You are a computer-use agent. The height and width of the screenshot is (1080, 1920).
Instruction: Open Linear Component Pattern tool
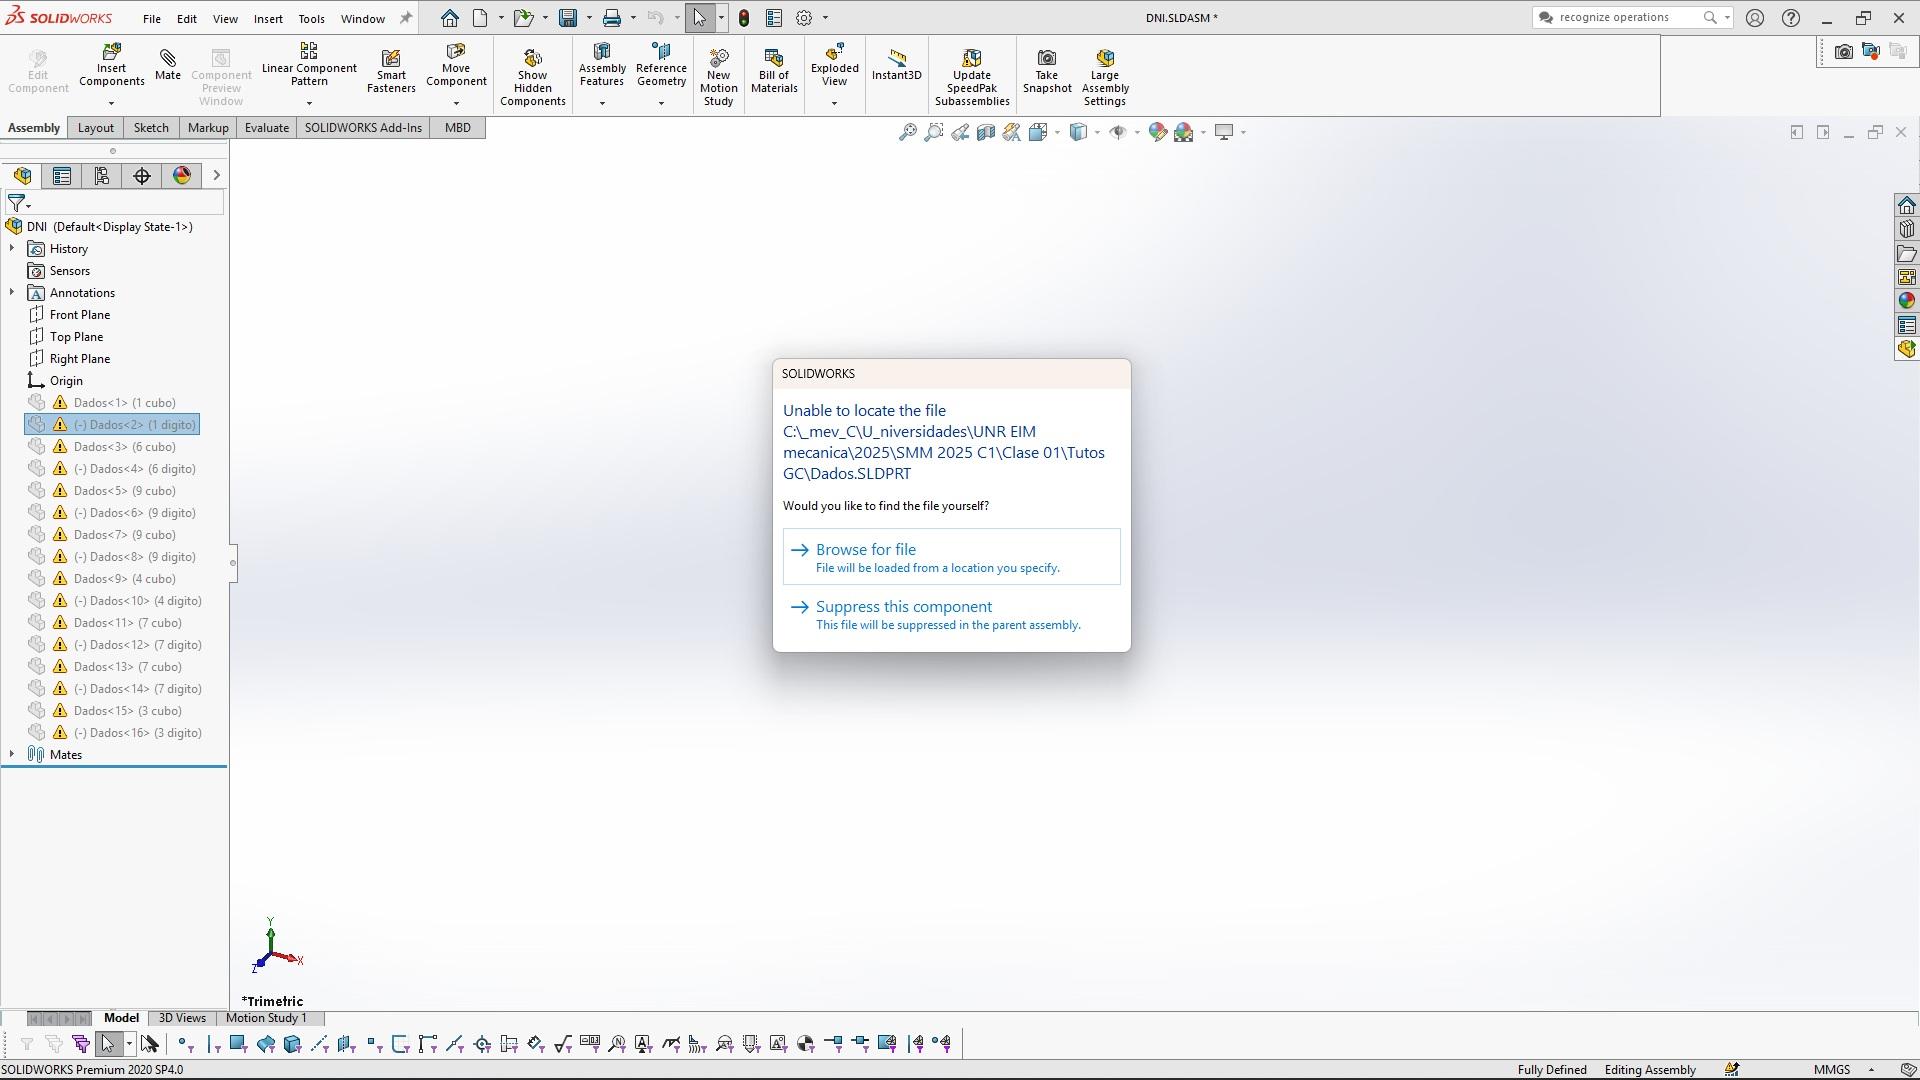(x=309, y=66)
